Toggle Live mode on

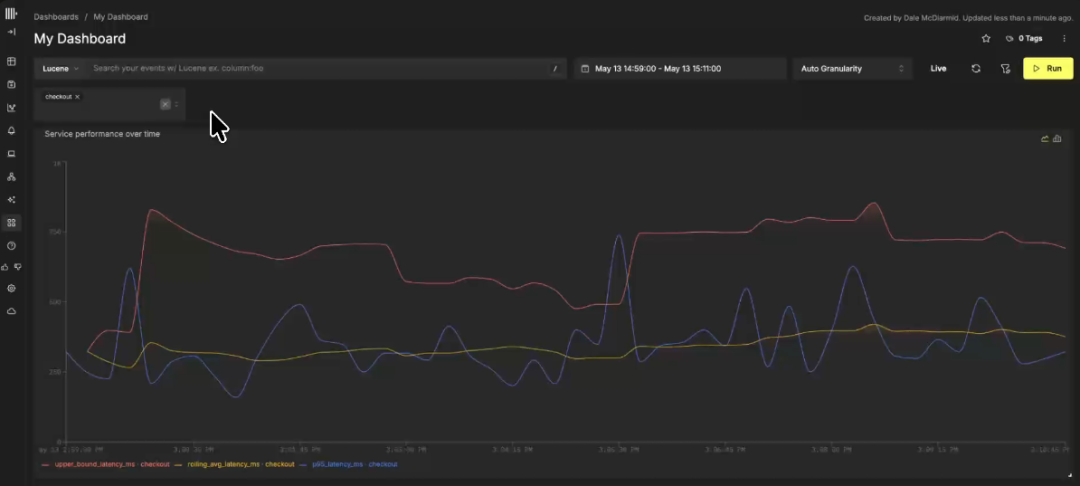tap(938, 68)
